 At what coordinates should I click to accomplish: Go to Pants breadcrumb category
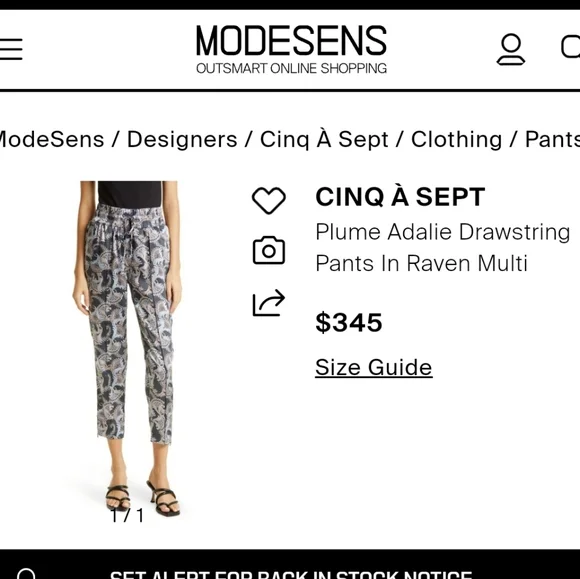click(552, 139)
